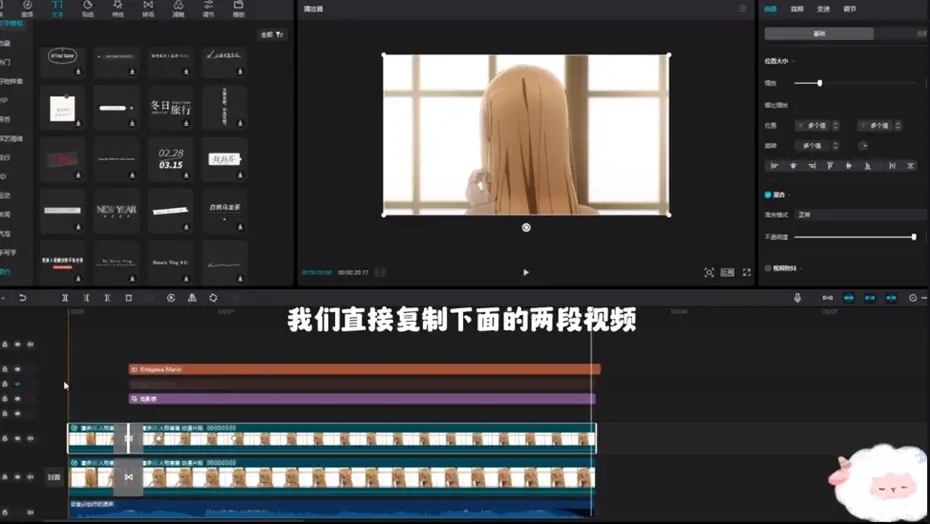930x524 pixels.
Task: Click the 不透明度 opacity slider
Action: coord(855,237)
